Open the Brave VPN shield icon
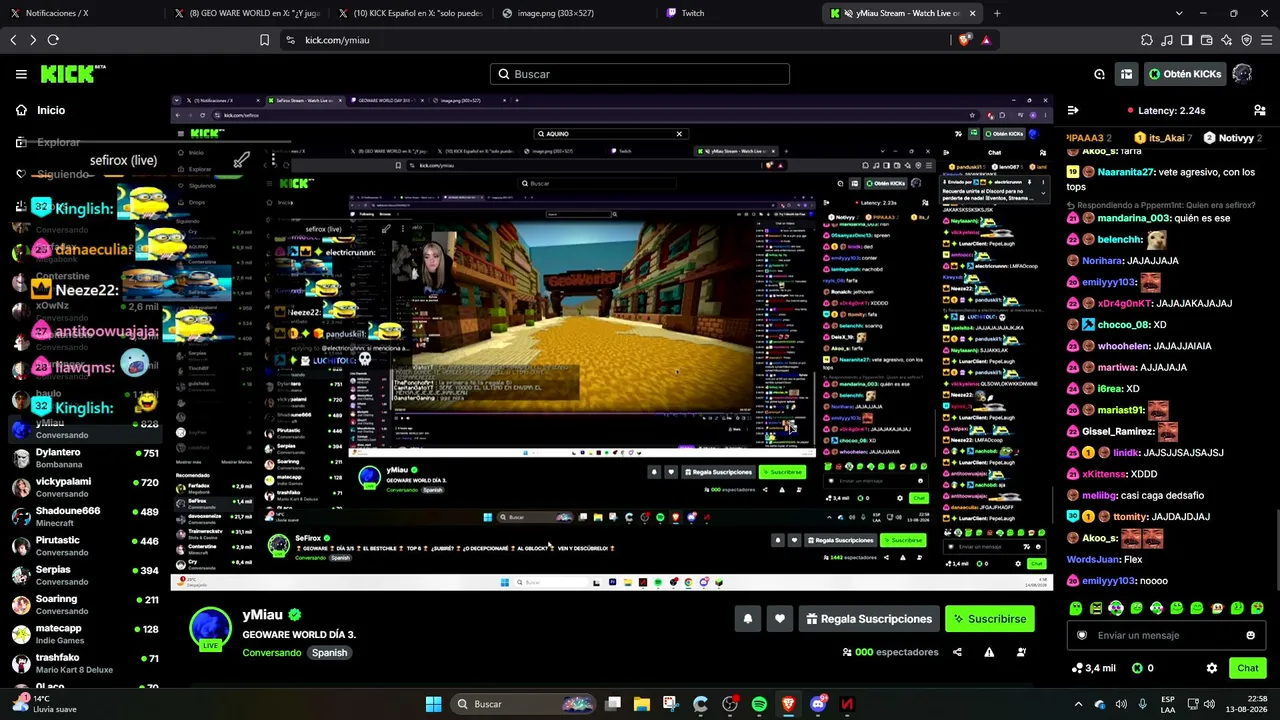The image size is (1280, 720). pos(1246,40)
